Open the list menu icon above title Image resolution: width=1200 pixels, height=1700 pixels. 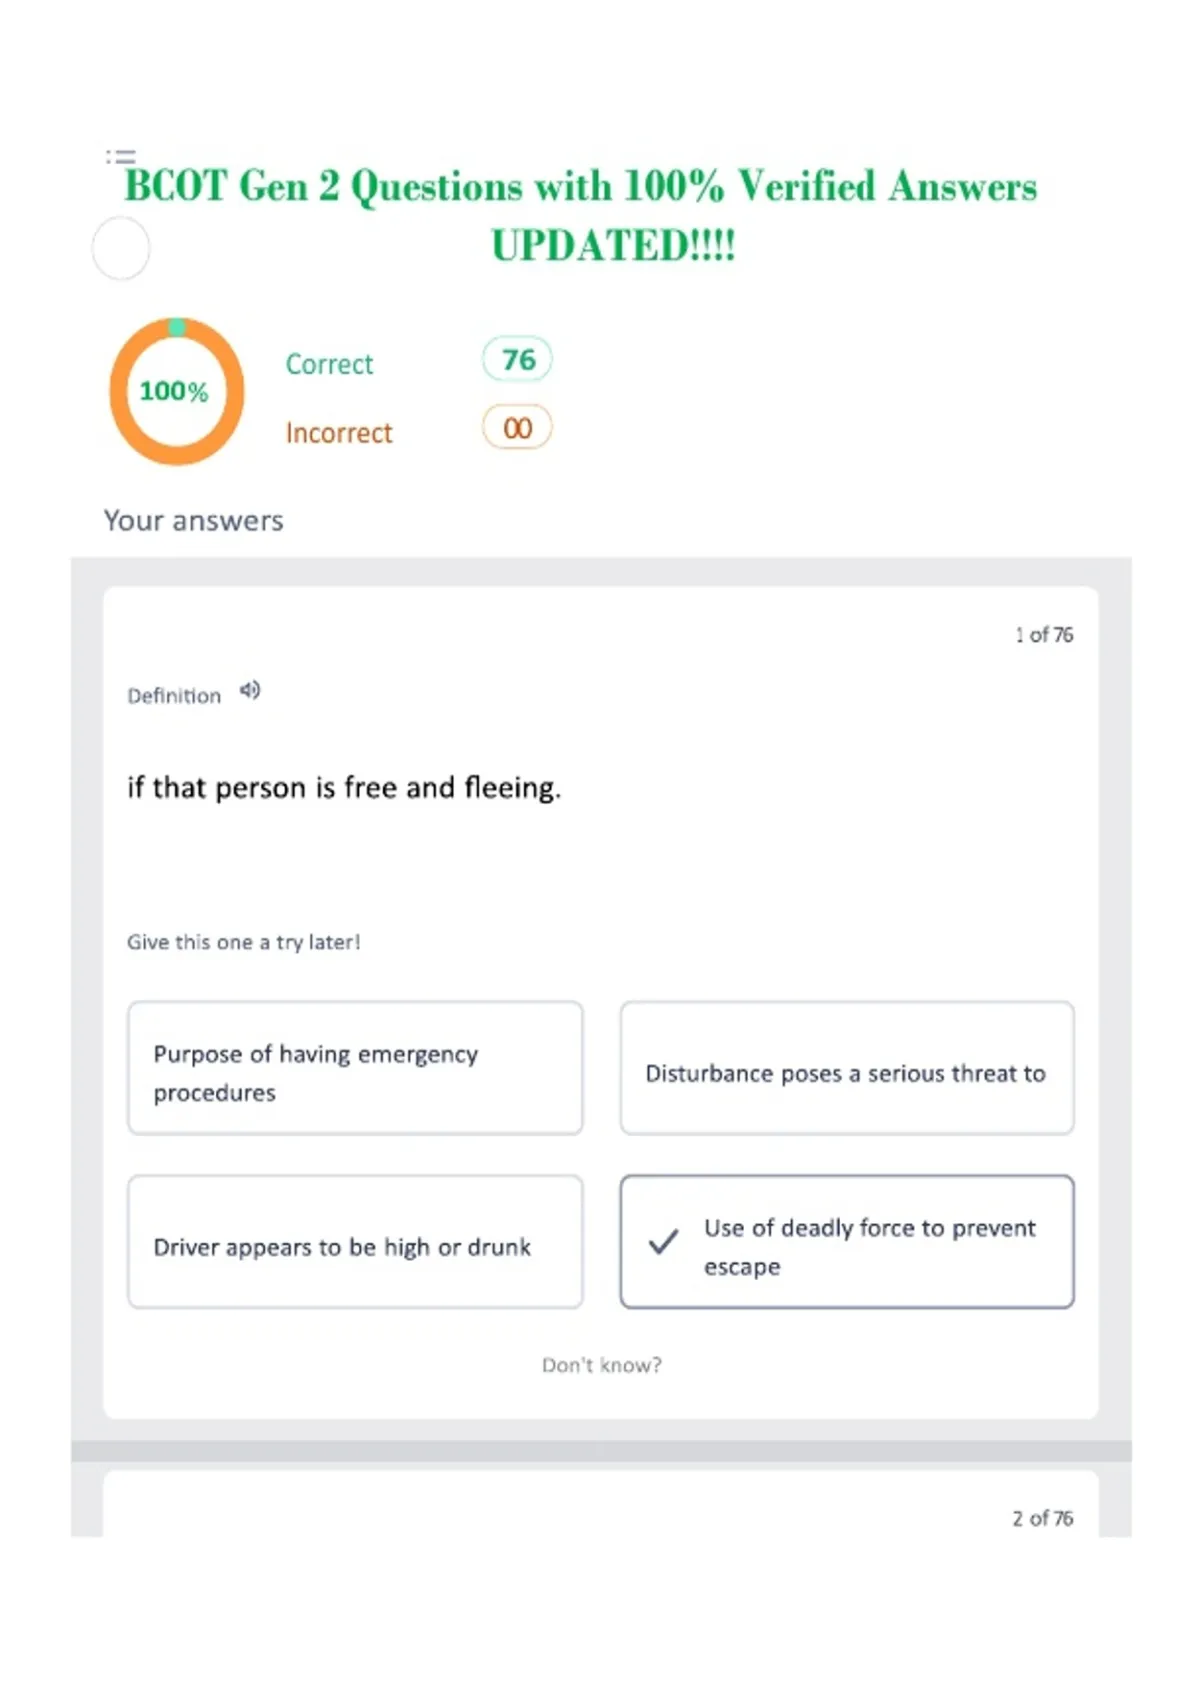(120, 157)
